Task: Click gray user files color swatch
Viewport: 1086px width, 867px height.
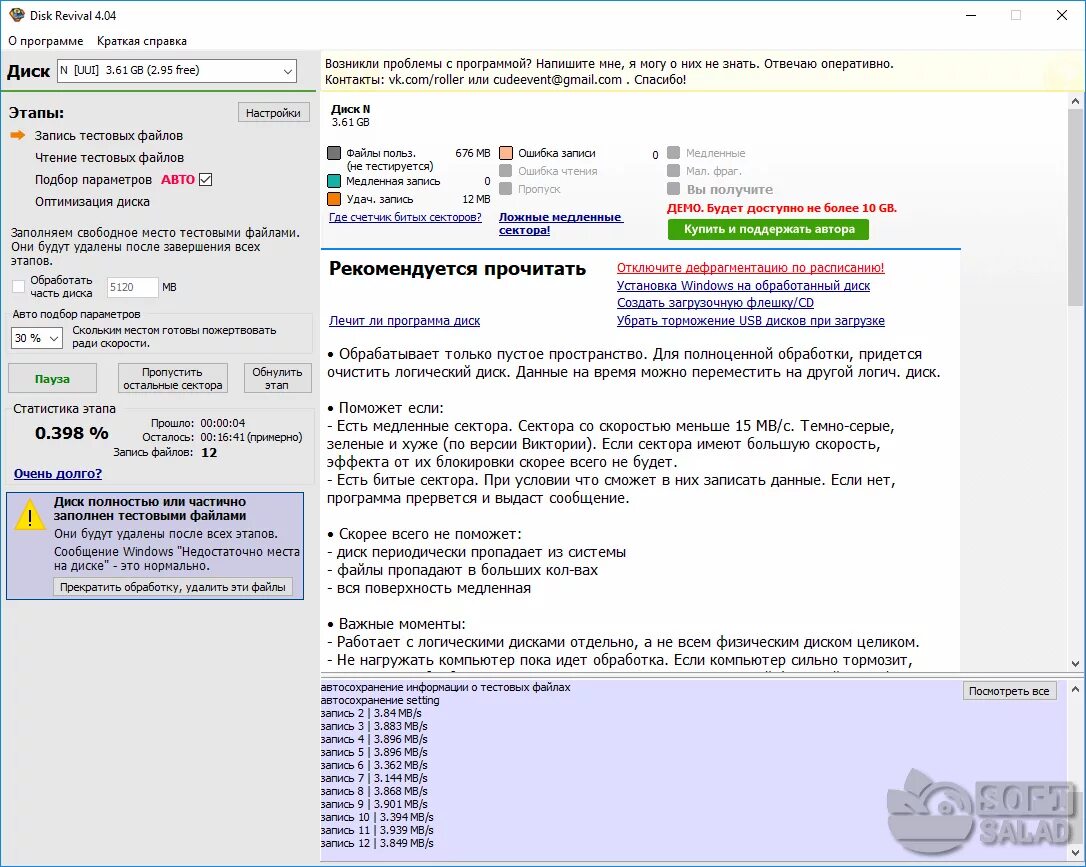Action: (x=334, y=153)
